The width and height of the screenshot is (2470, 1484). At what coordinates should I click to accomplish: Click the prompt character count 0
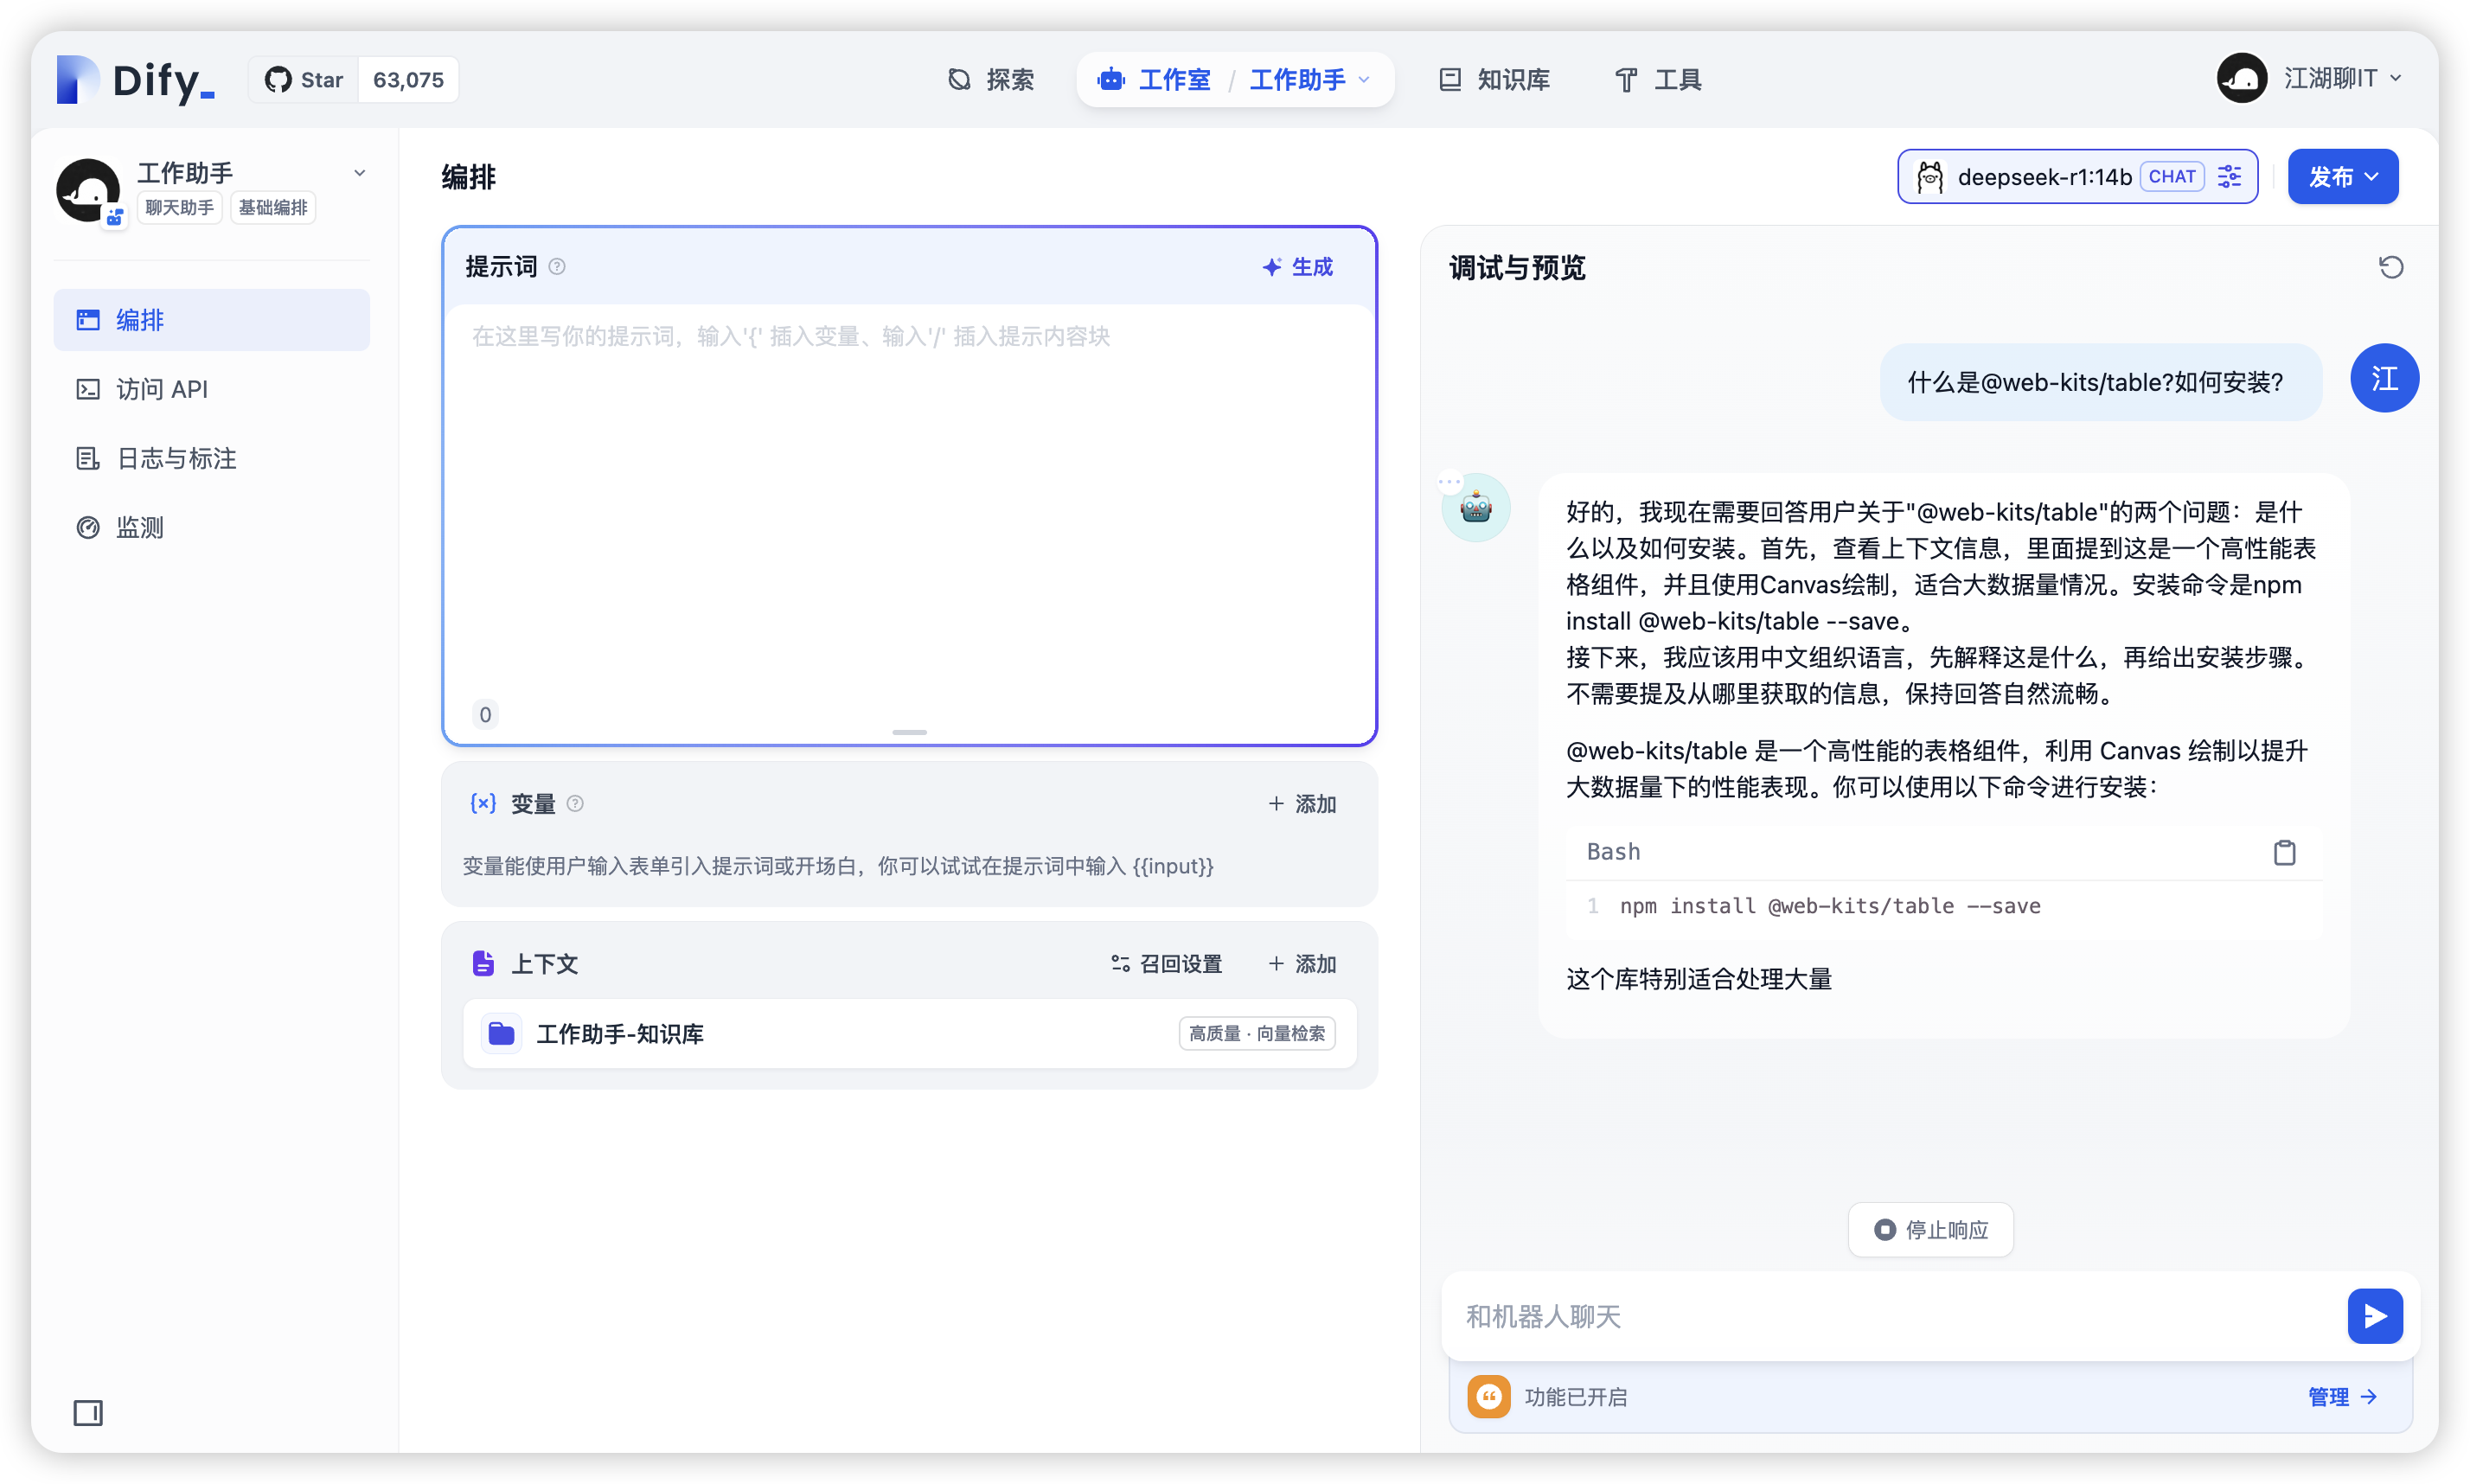[485, 714]
